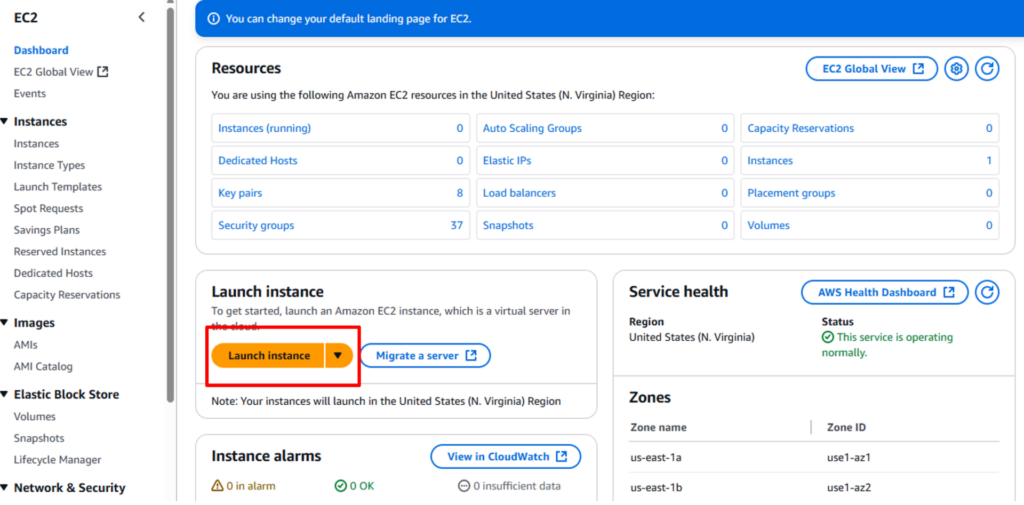Viewport: 1024px width, 505px height.
Task: Collapse the Network & Security section
Action: coord(5,488)
